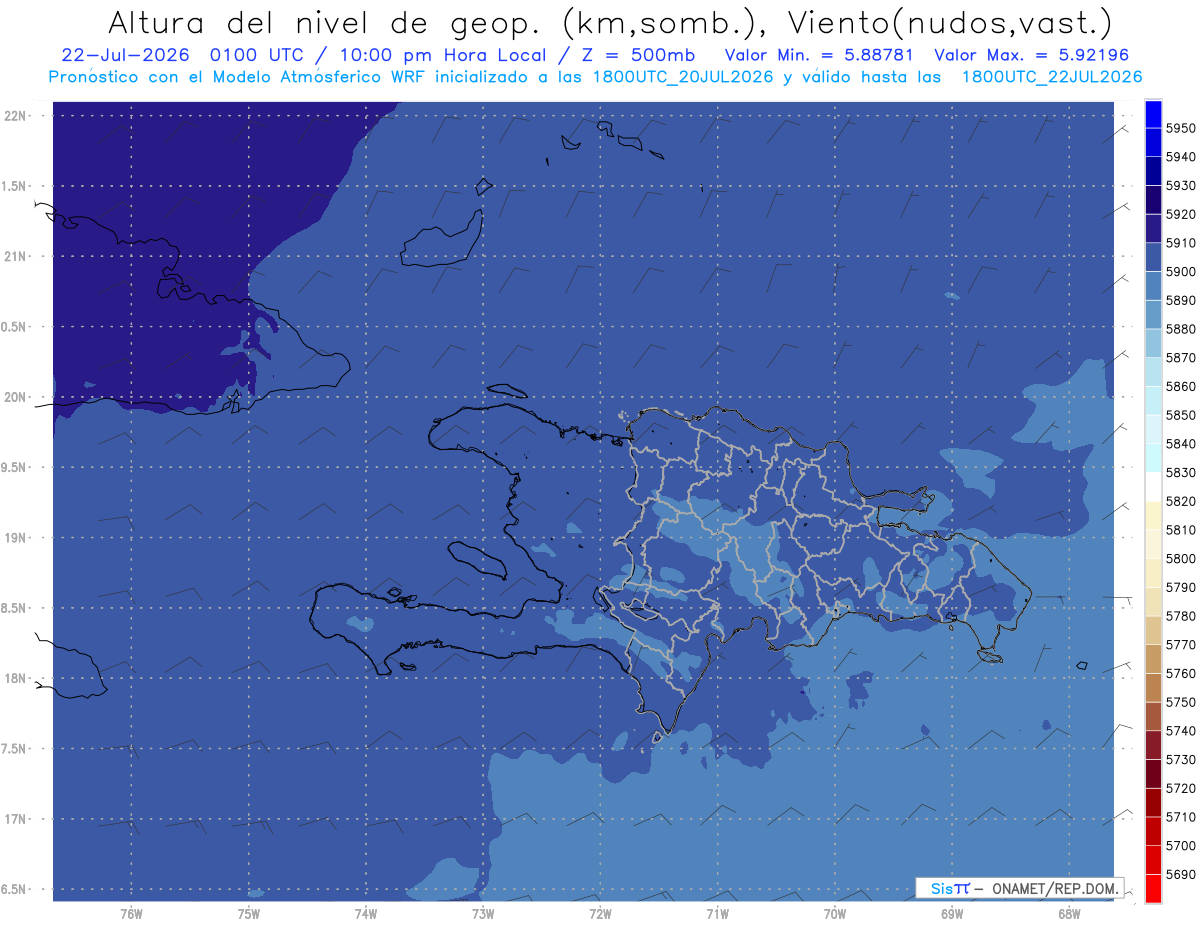Click pale yellow swatch between 5810 and 5820

(x=1153, y=516)
